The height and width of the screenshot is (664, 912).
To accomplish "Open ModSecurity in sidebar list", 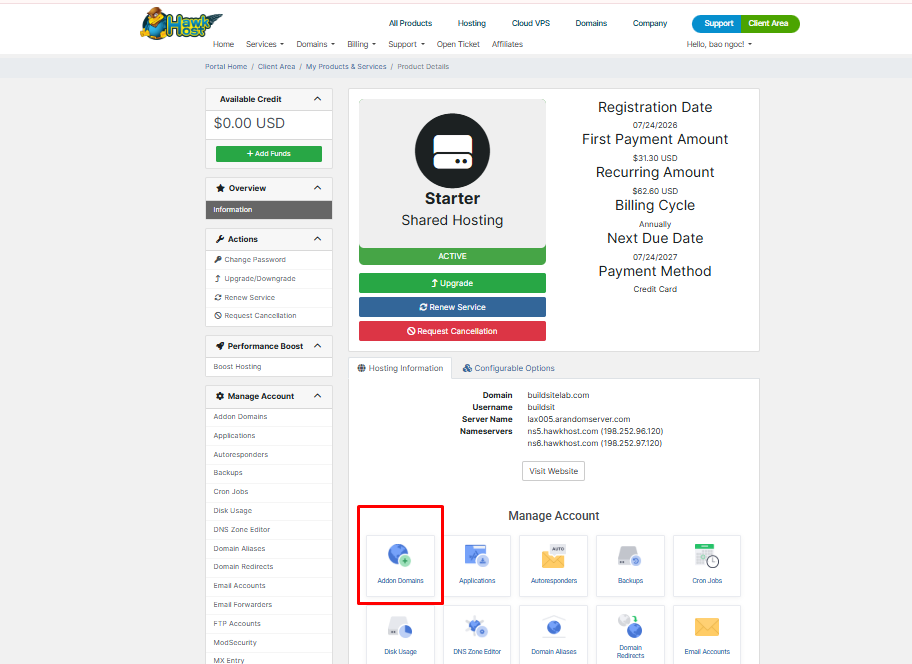I will tap(269, 642).
